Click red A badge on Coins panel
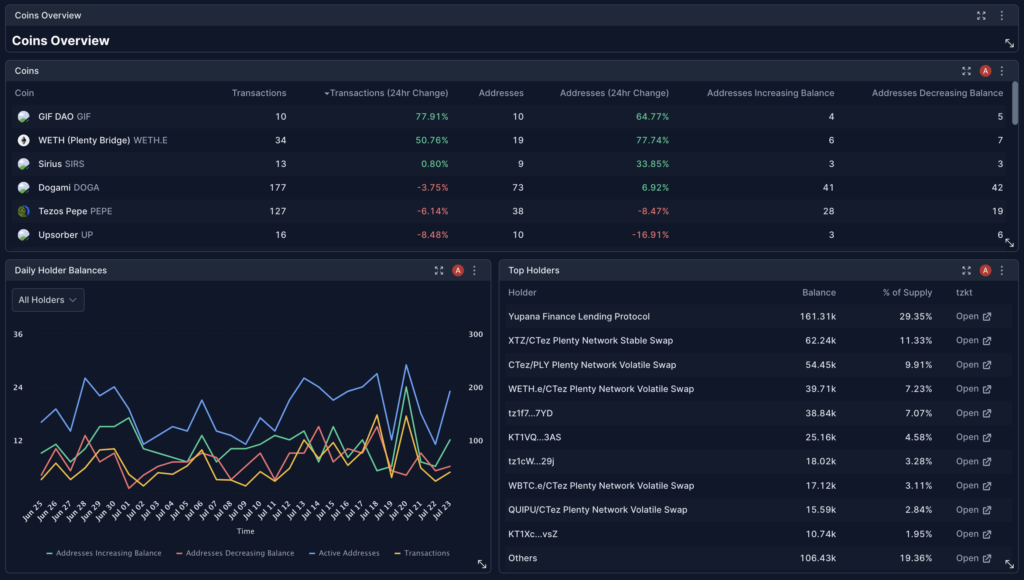 [985, 71]
